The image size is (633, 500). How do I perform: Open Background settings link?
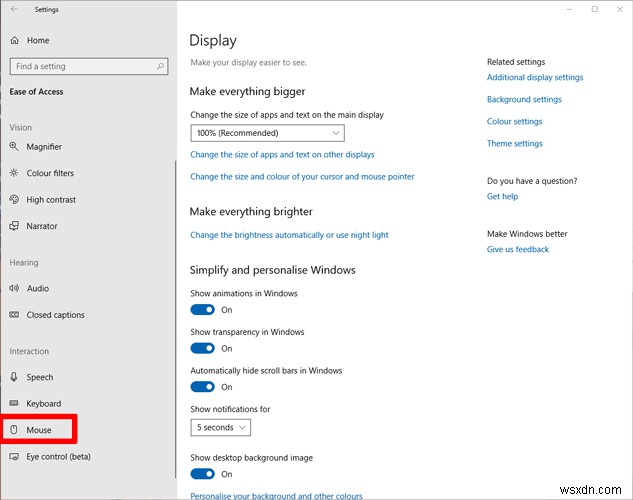[x=524, y=99]
